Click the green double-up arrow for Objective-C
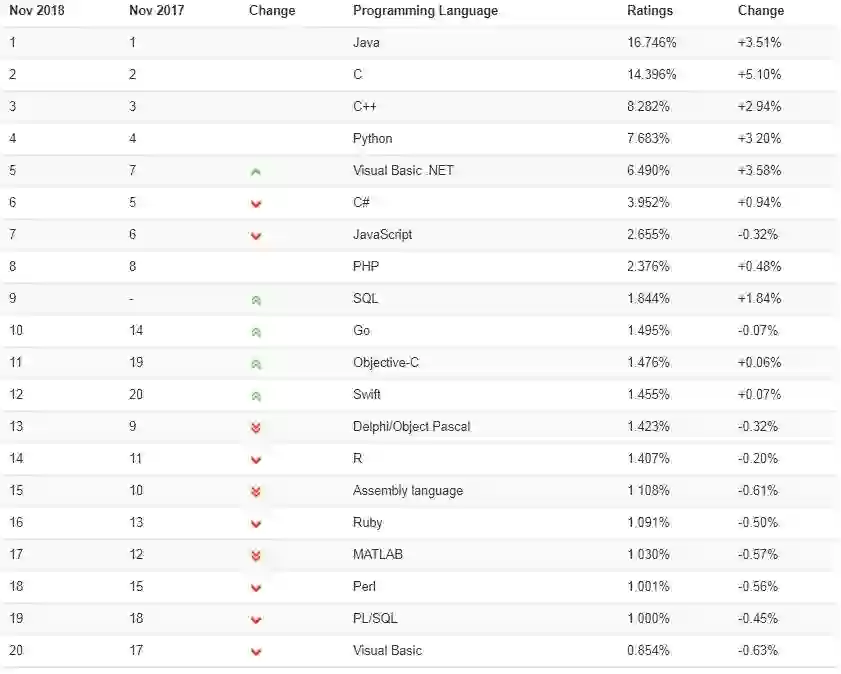This screenshot has width=841, height=674. coord(256,364)
